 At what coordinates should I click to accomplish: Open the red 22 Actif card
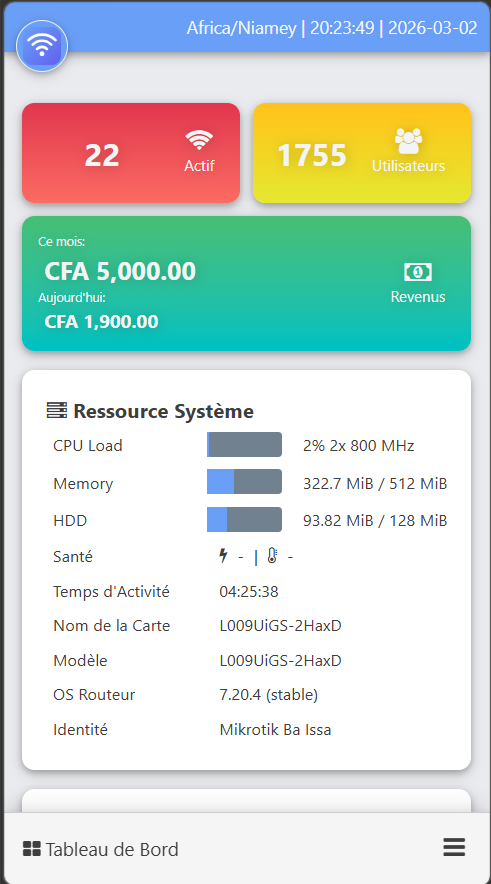click(131, 153)
